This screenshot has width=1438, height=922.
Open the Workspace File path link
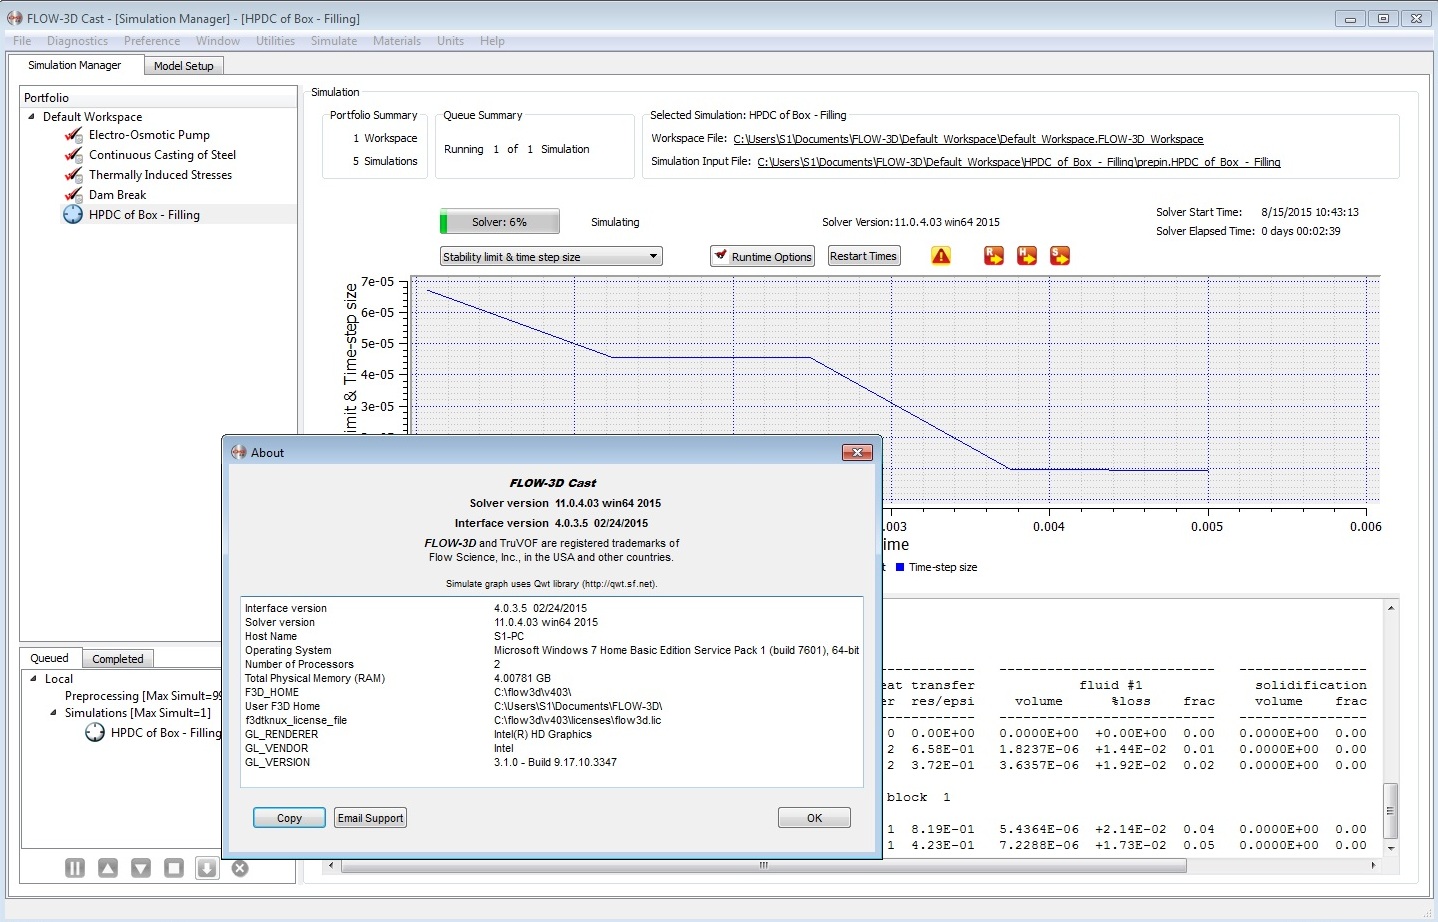(x=968, y=139)
